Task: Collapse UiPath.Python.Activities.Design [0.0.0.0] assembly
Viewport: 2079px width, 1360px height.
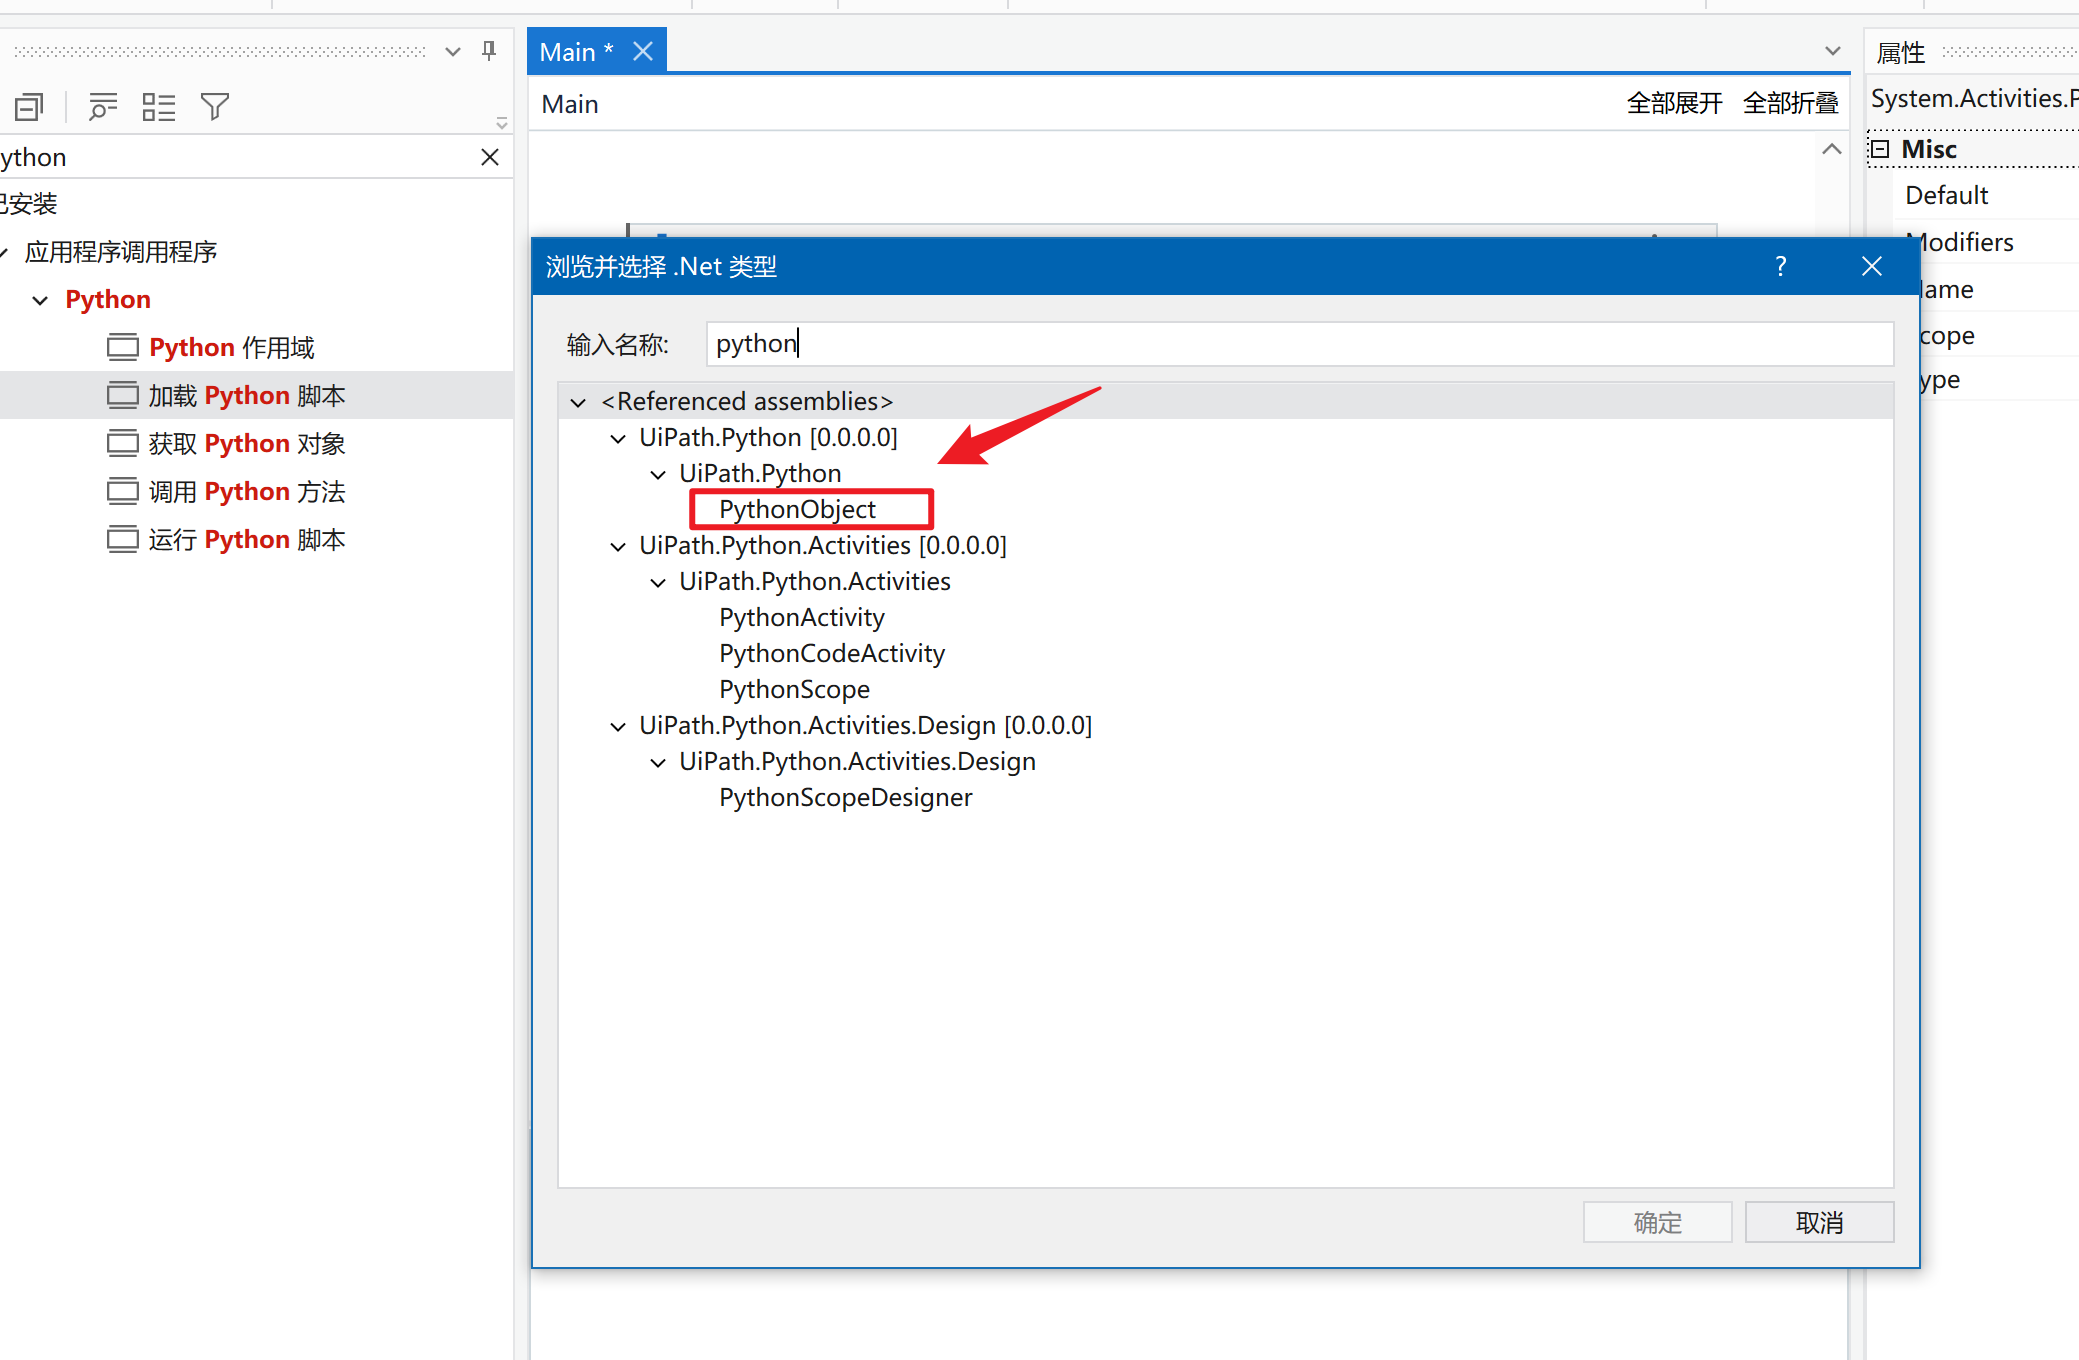Action: (x=618, y=726)
